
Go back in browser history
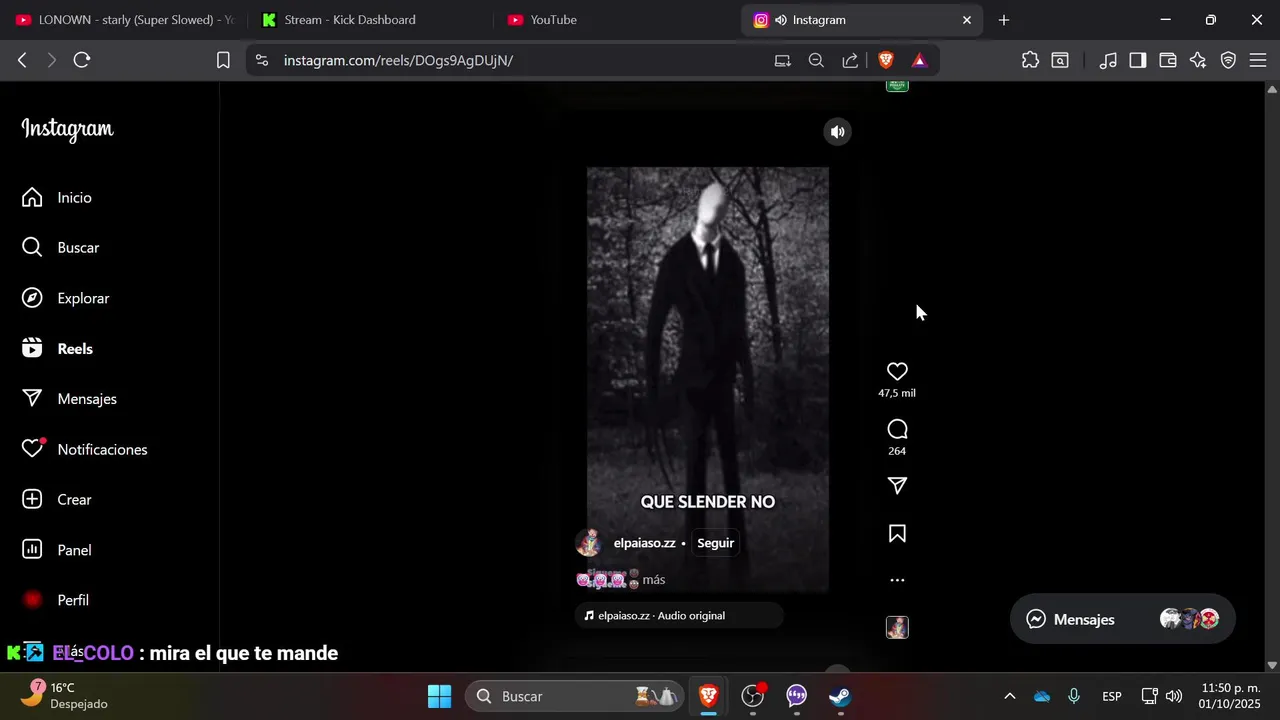[22, 60]
